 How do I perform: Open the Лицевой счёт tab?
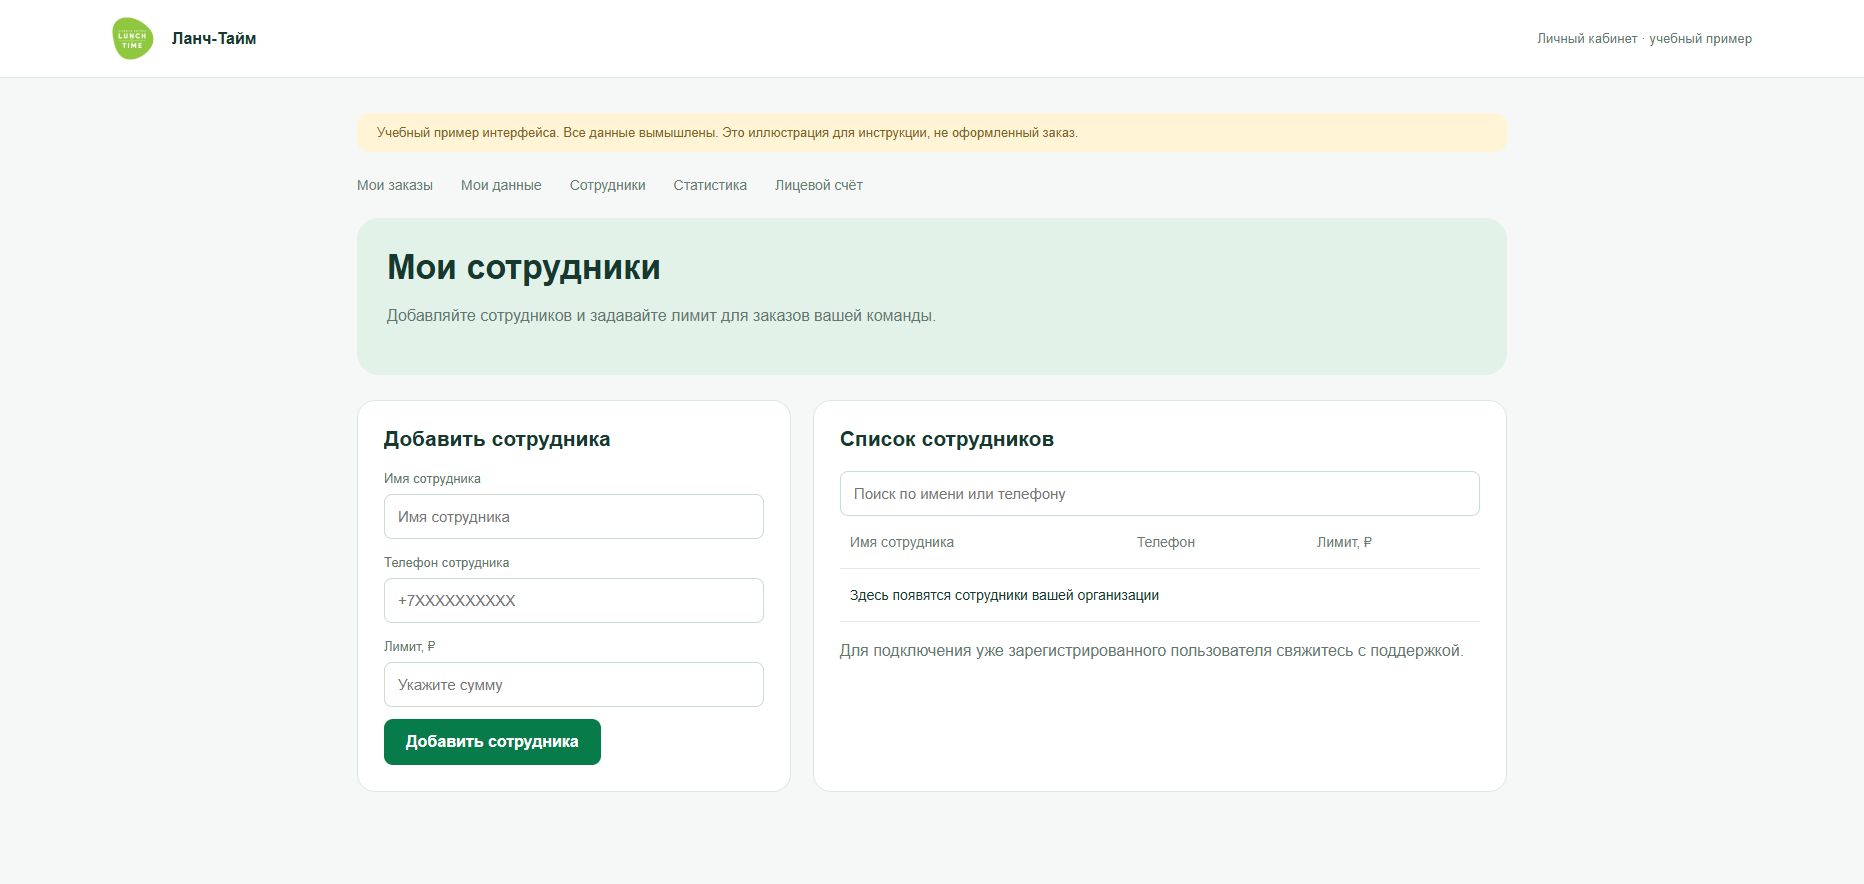coord(819,185)
